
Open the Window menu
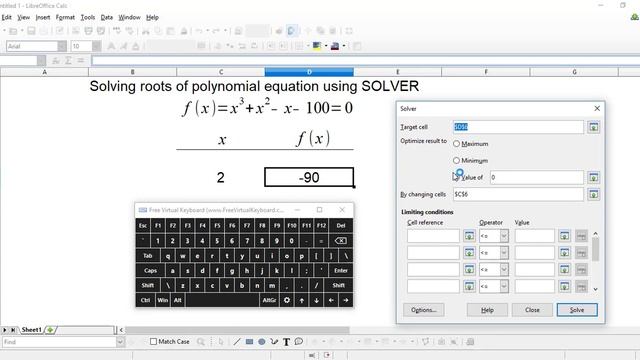129,18
